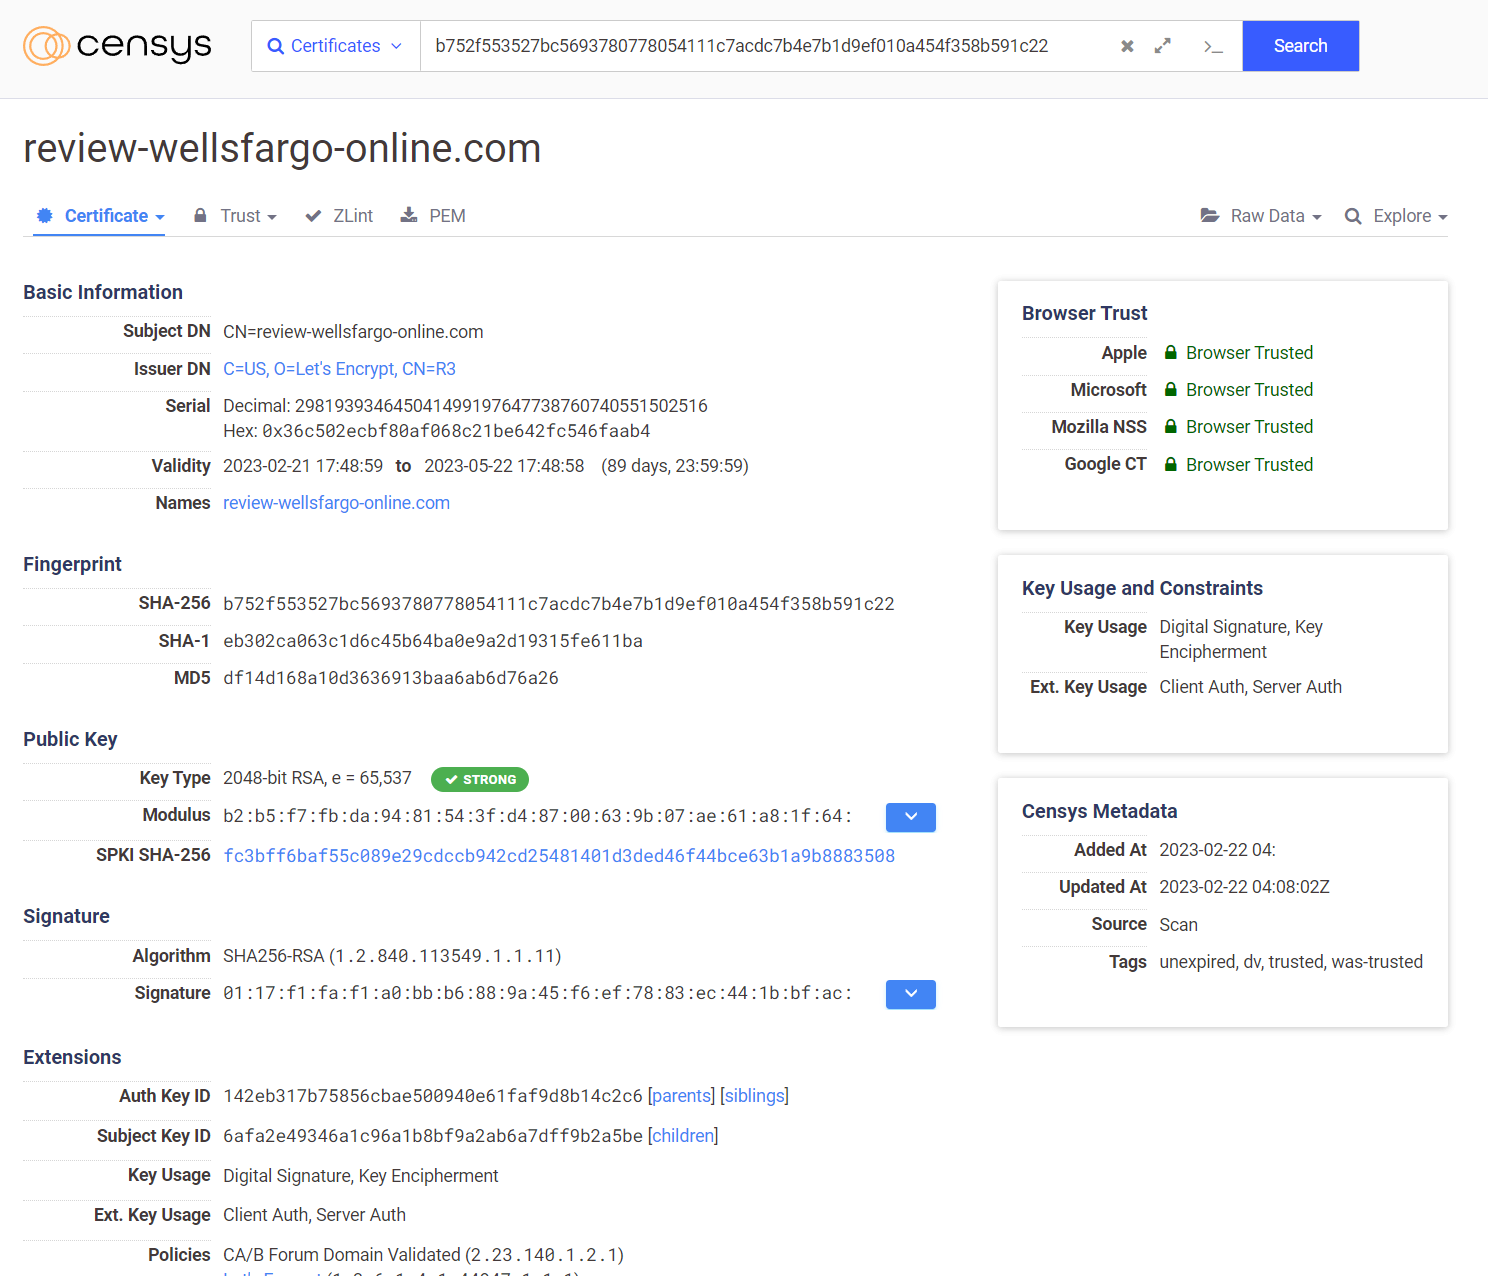Select the MD5 fingerprint value
Image resolution: width=1488 pixels, height=1276 pixels.
391,678
